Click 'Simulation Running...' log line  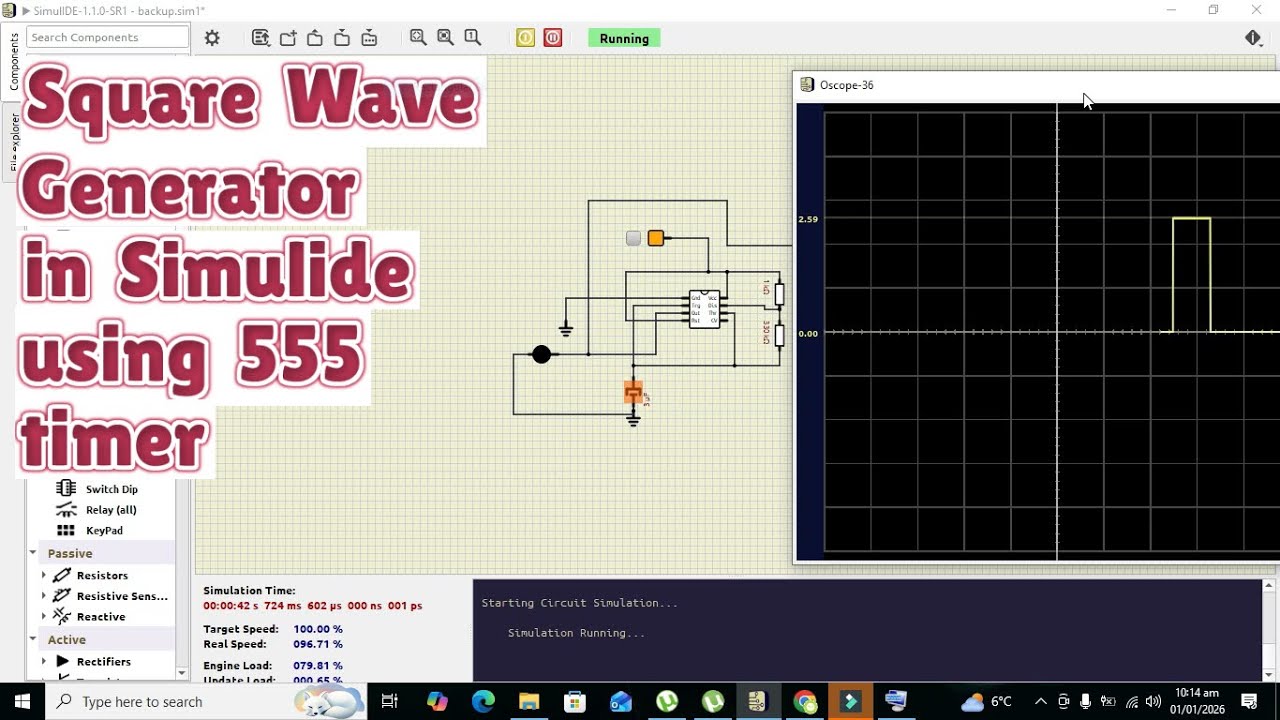tap(576, 633)
